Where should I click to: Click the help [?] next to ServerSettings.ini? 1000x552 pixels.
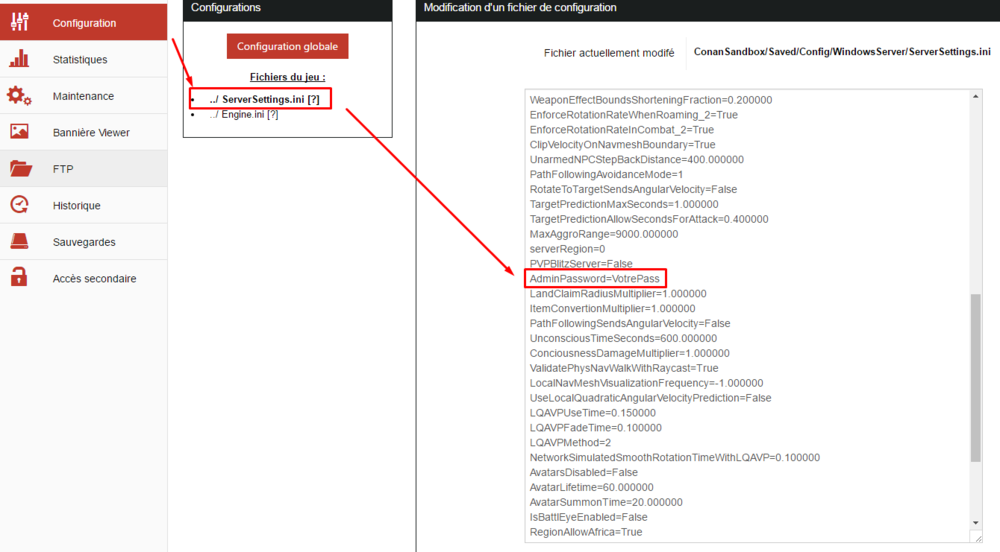[314, 99]
